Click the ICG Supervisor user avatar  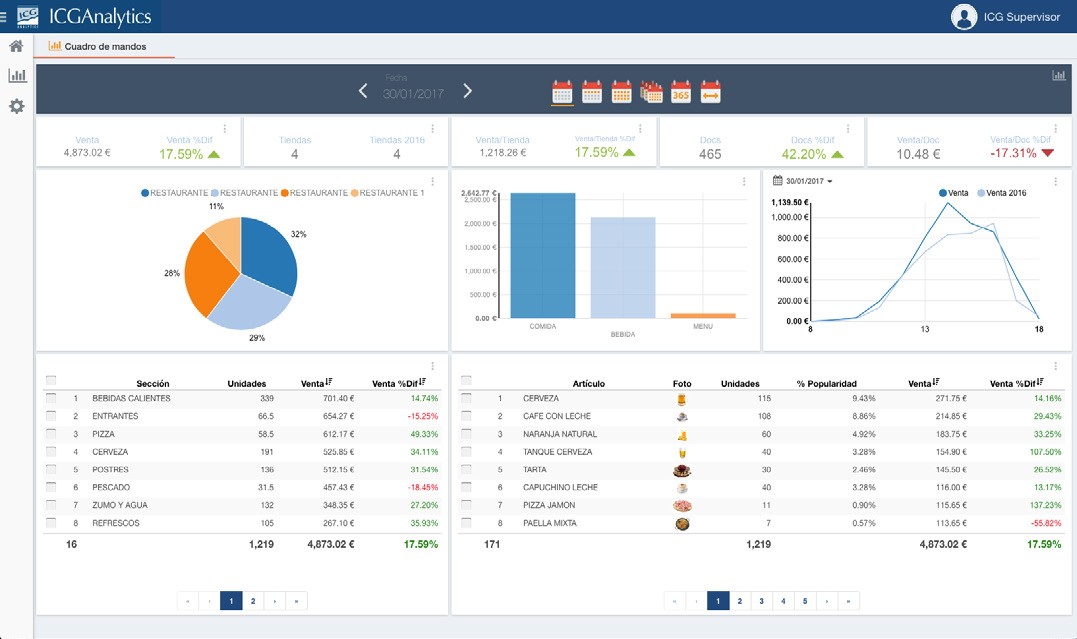coord(964,17)
